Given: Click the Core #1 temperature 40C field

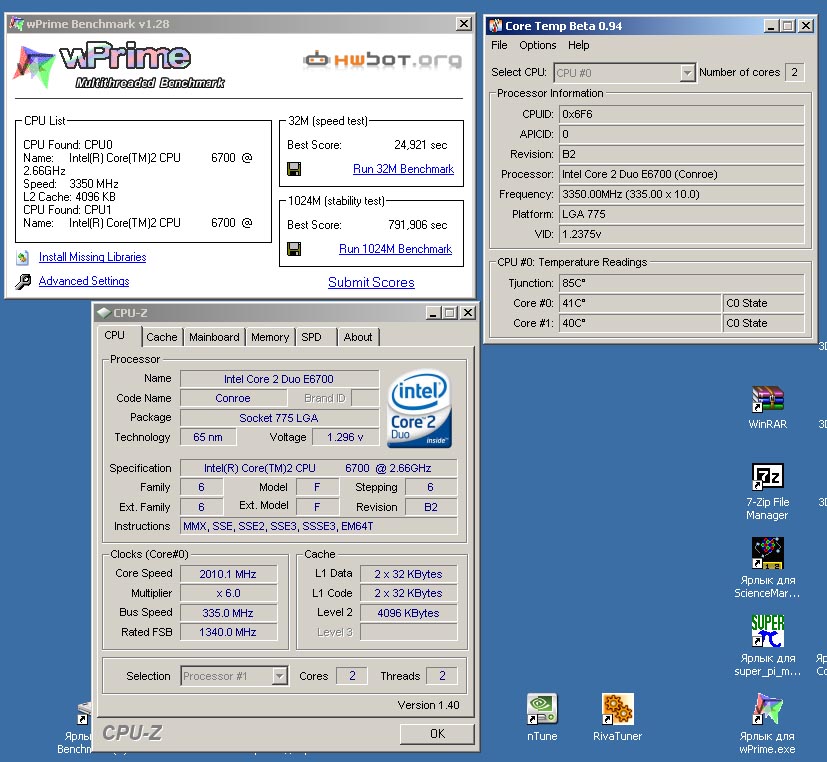Looking at the screenshot, I should click(640, 323).
